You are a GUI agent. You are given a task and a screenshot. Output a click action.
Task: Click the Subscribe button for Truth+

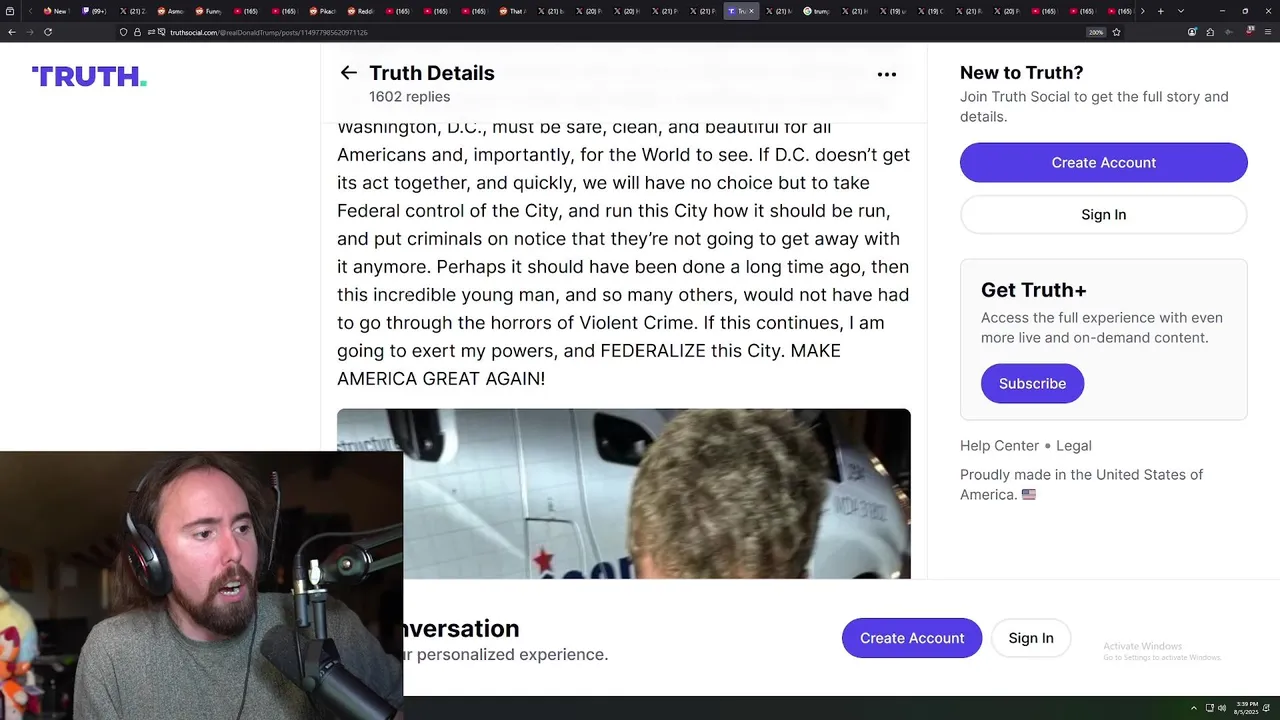pos(1032,383)
